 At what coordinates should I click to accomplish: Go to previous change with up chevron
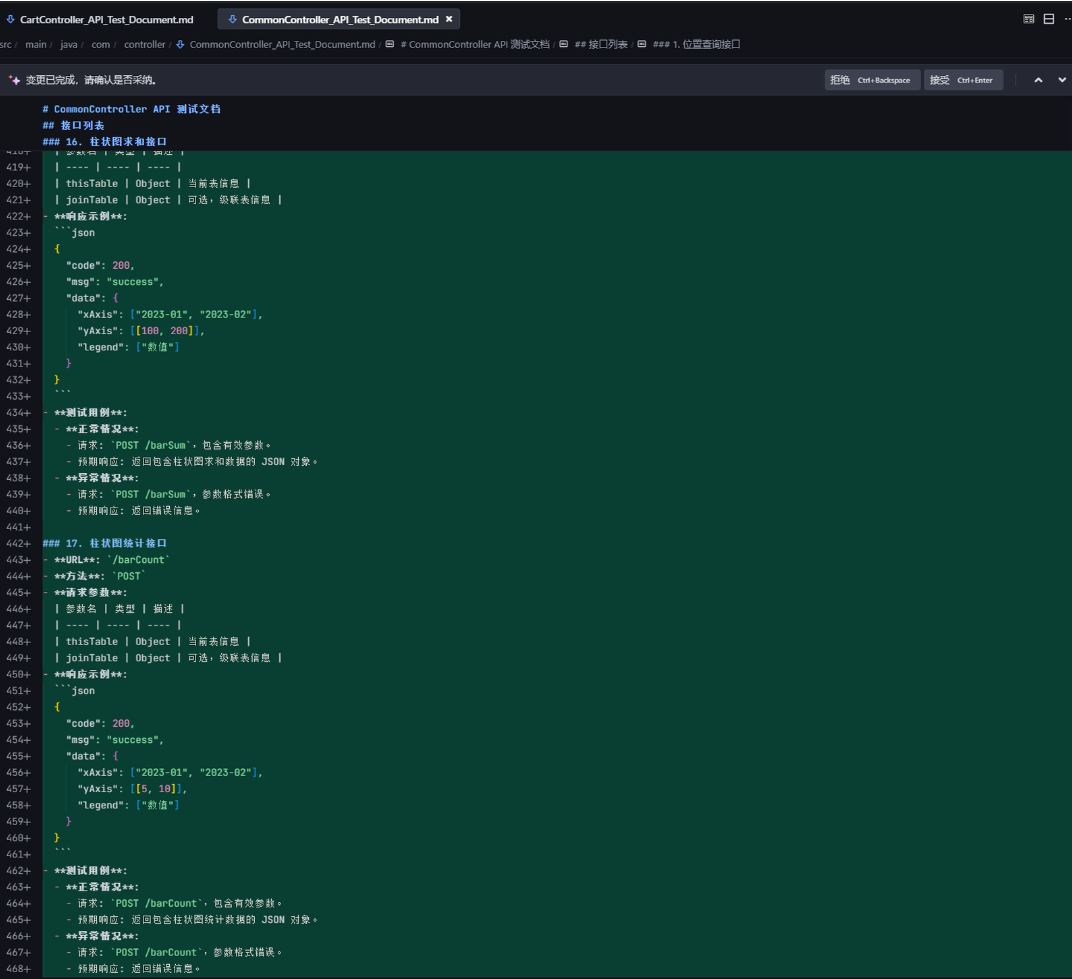pos(1038,80)
